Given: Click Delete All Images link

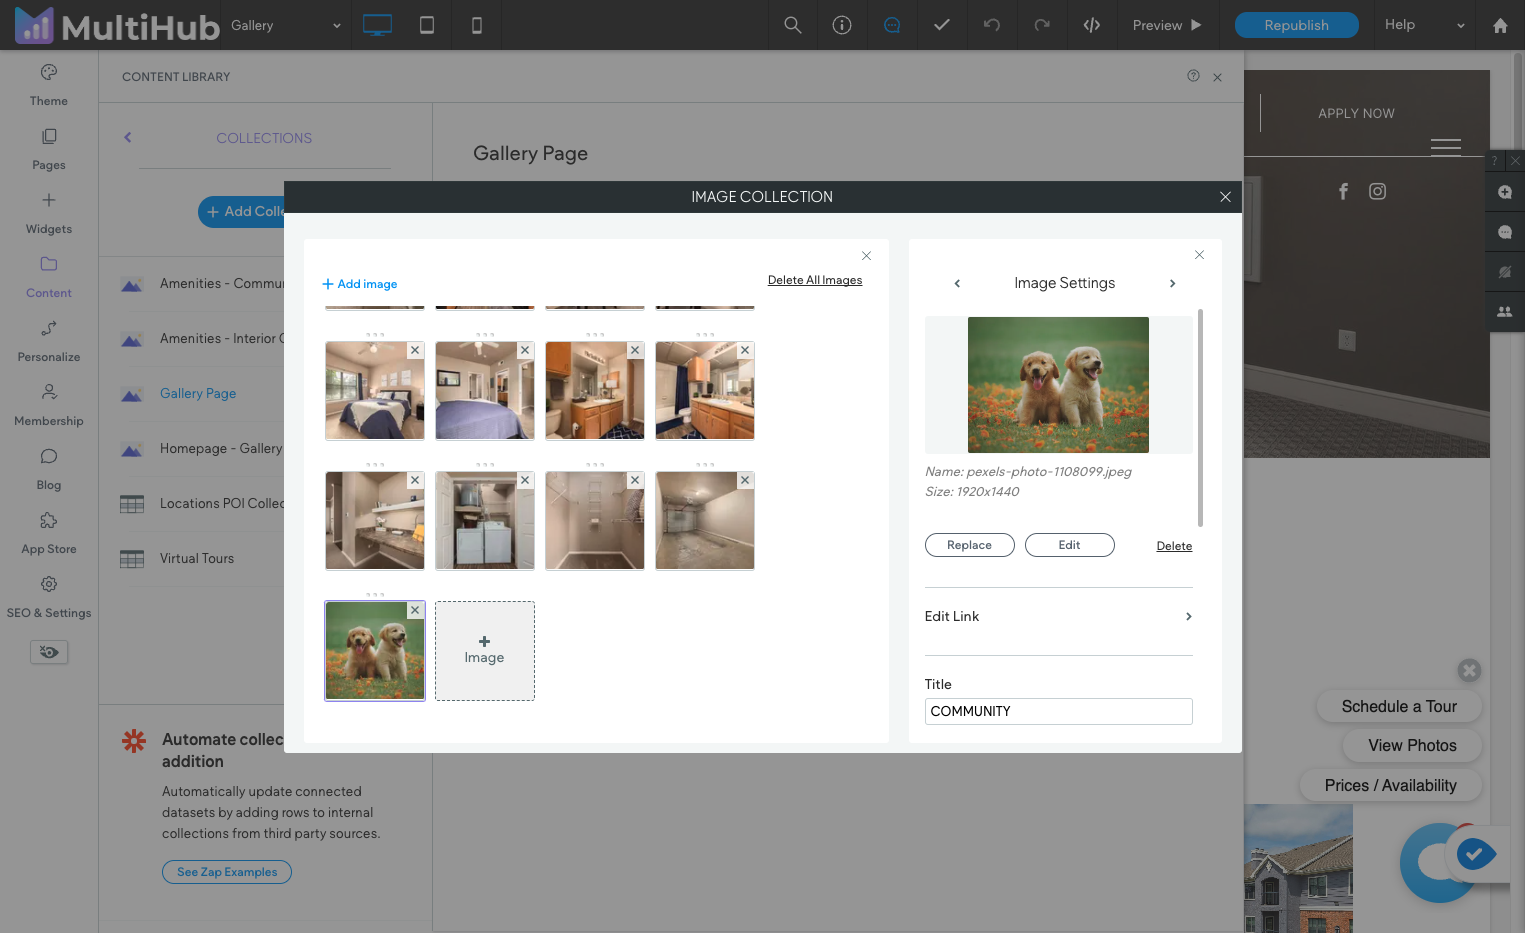Looking at the screenshot, I should pyautogui.click(x=815, y=280).
